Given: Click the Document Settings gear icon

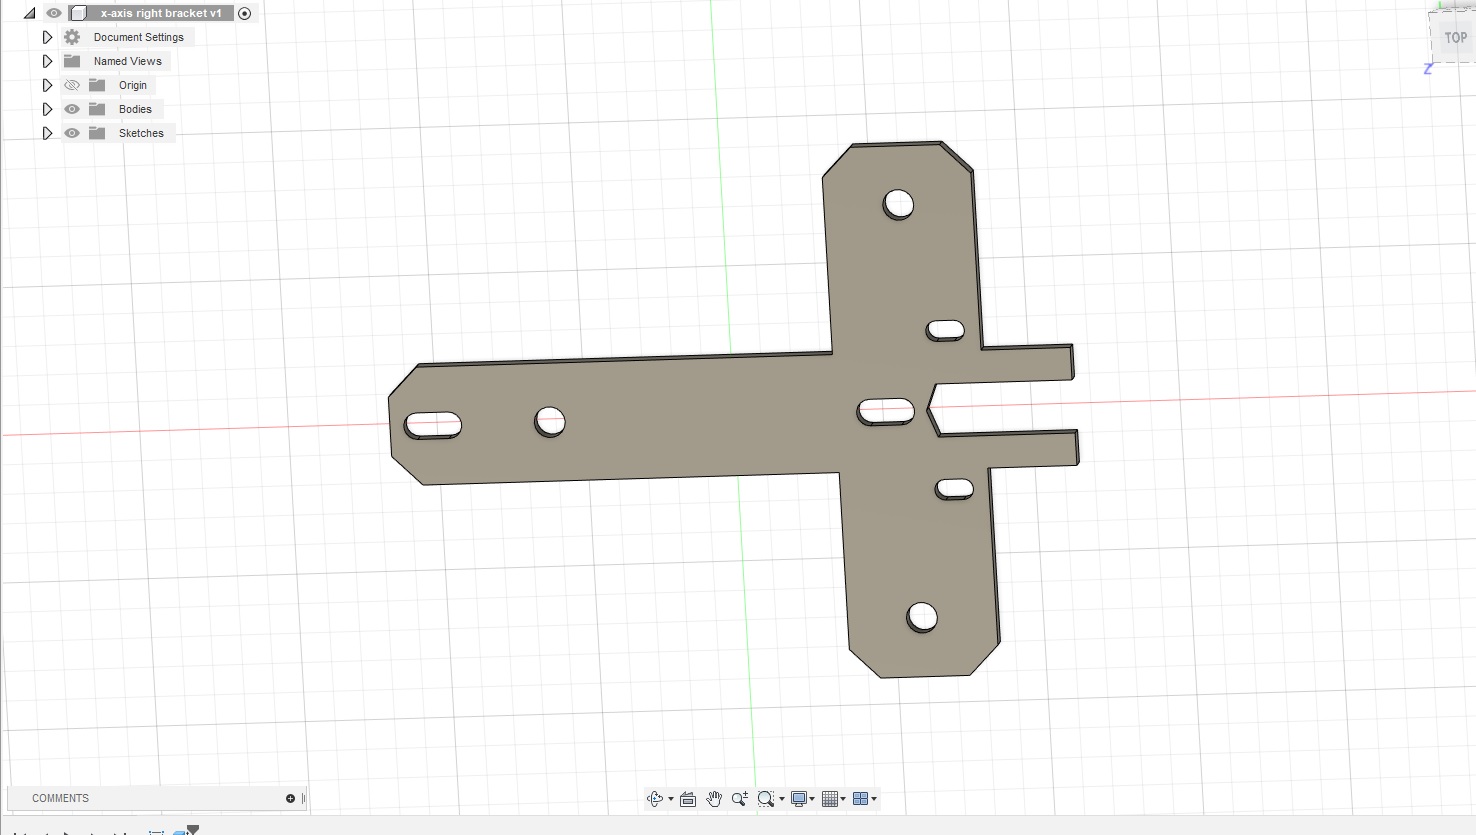Looking at the screenshot, I should [x=71, y=37].
